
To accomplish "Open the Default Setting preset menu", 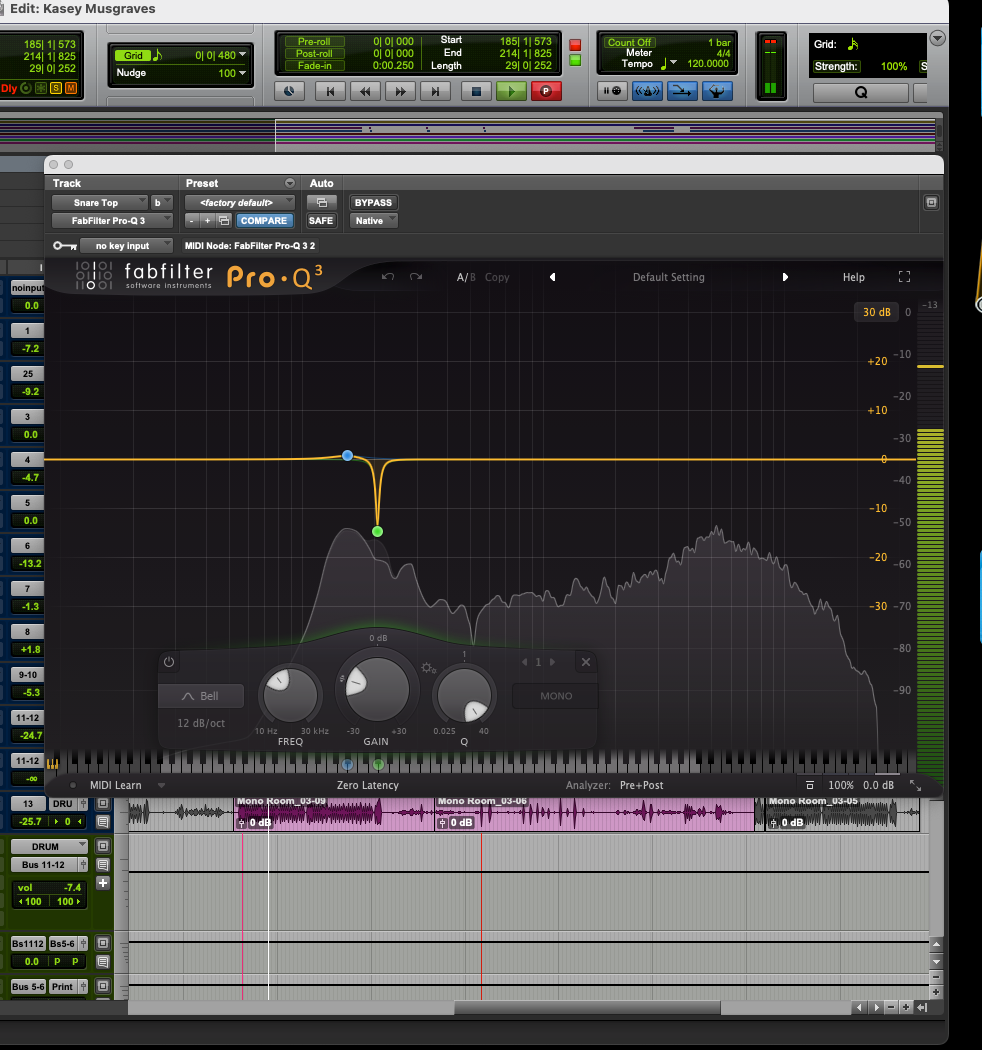I will (669, 277).
